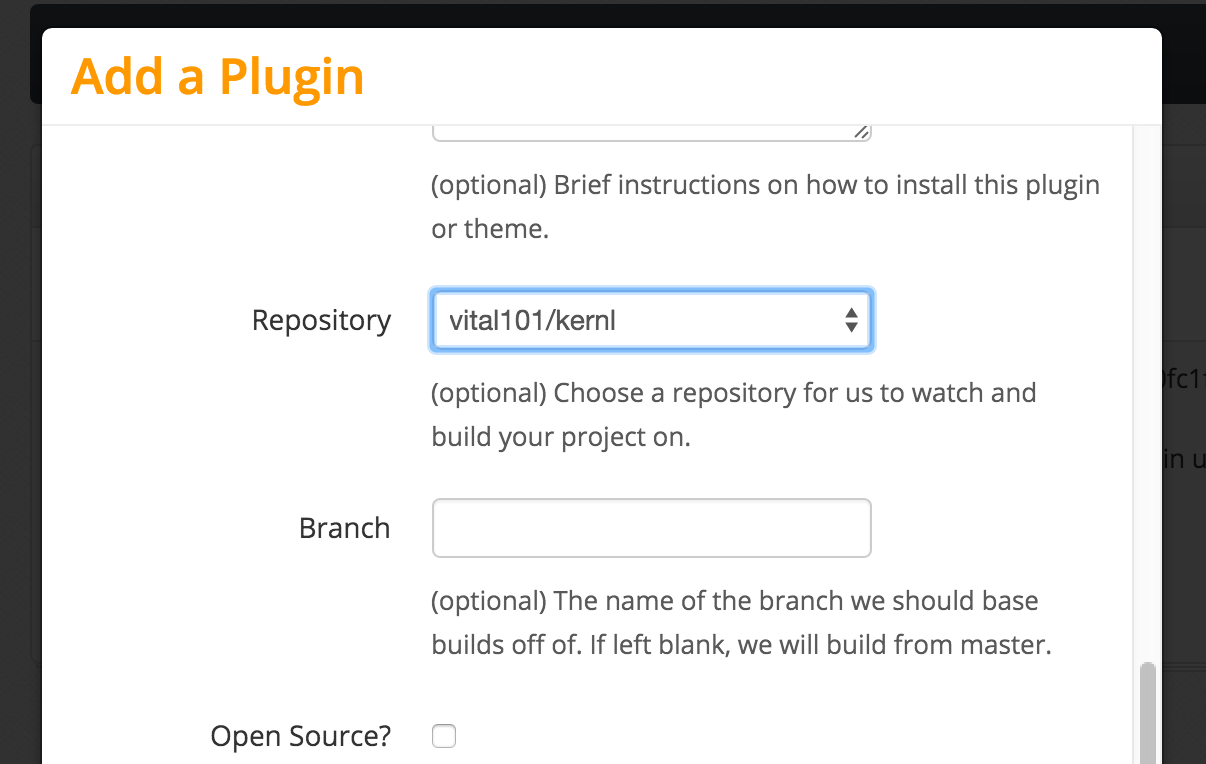The height and width of the screenshot is (764, 1206).
Task: Click the Branch field label
Action: [x=344, y=528]
